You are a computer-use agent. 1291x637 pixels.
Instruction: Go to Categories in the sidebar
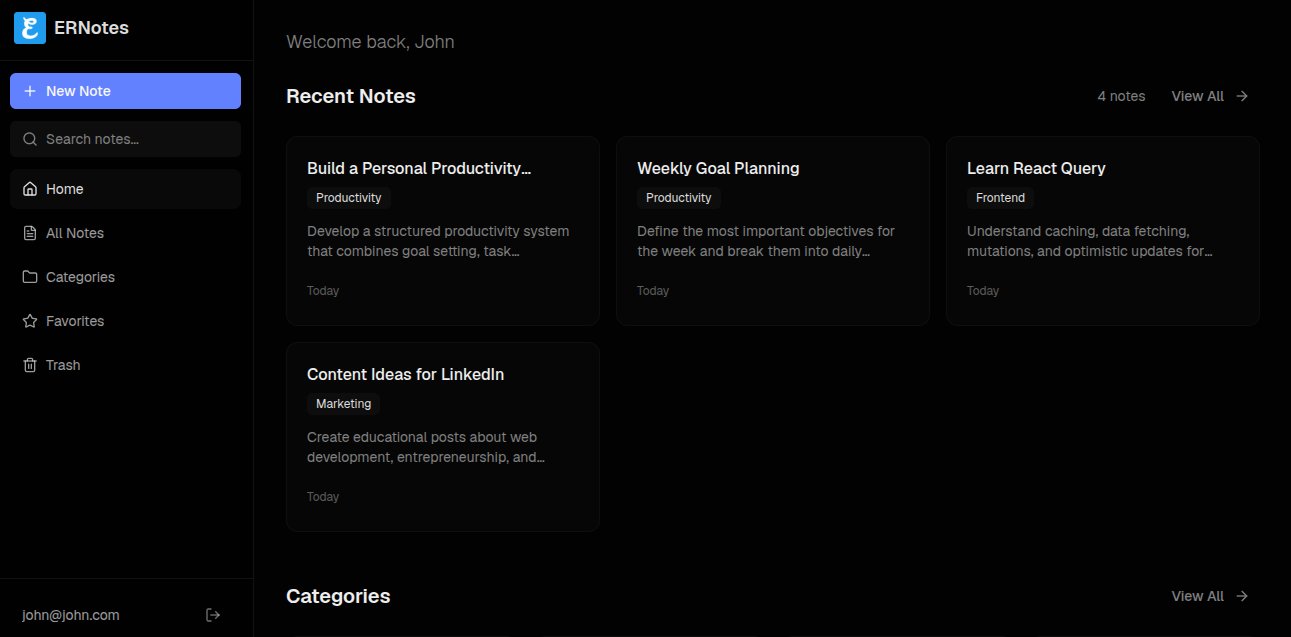coord(125,277)
